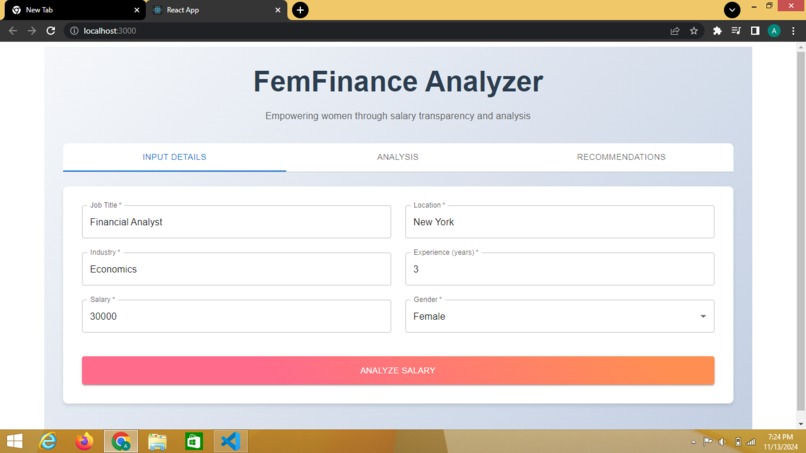Click the Analyze Salary button
This screenshot has height=453, width=806.
tap(398, 371)
